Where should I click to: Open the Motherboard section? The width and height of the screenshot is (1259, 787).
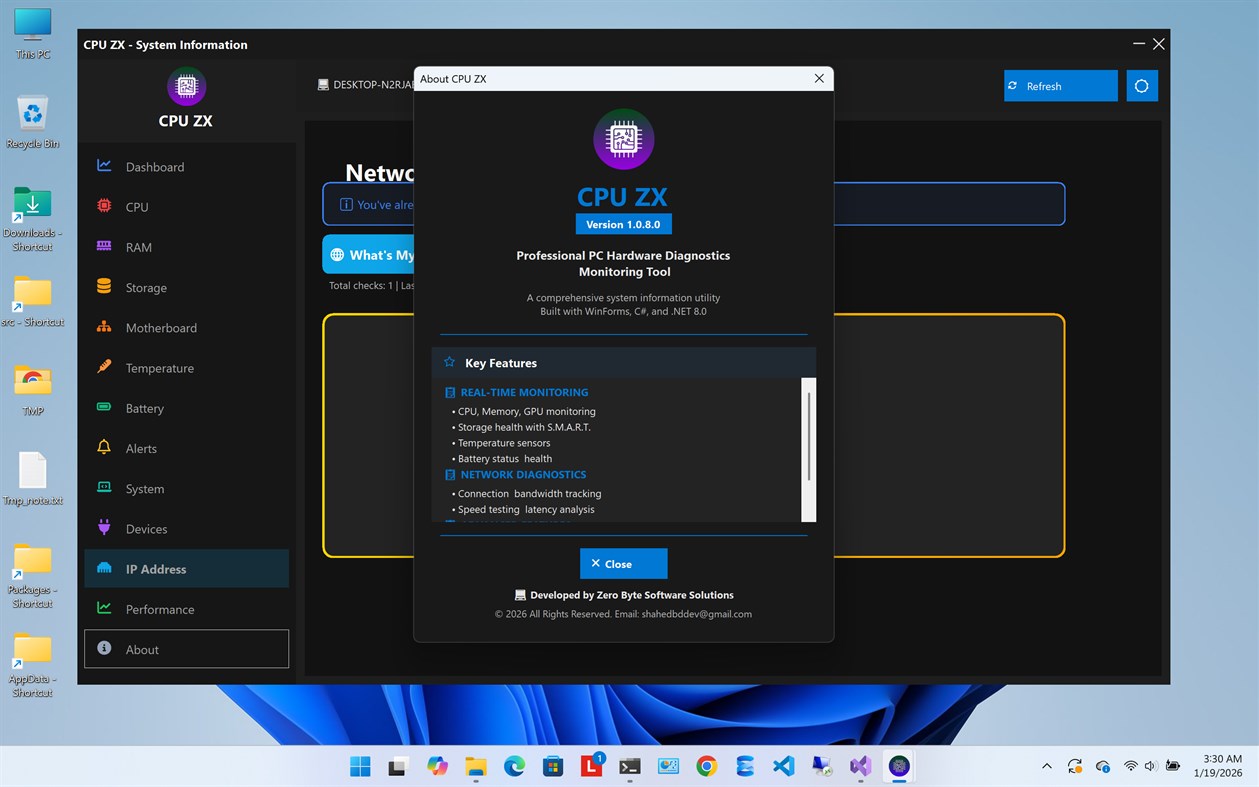coord(186,328)
